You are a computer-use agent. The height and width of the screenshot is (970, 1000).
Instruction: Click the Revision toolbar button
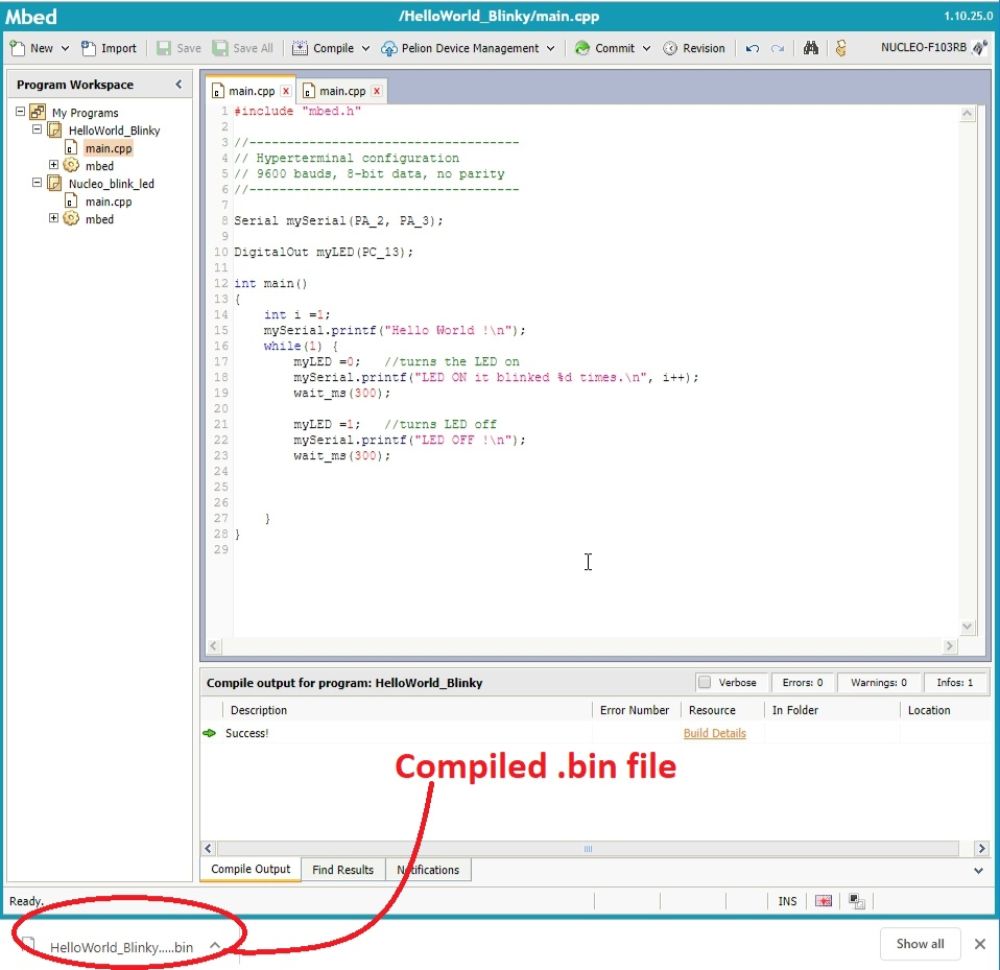click(694, 48)
